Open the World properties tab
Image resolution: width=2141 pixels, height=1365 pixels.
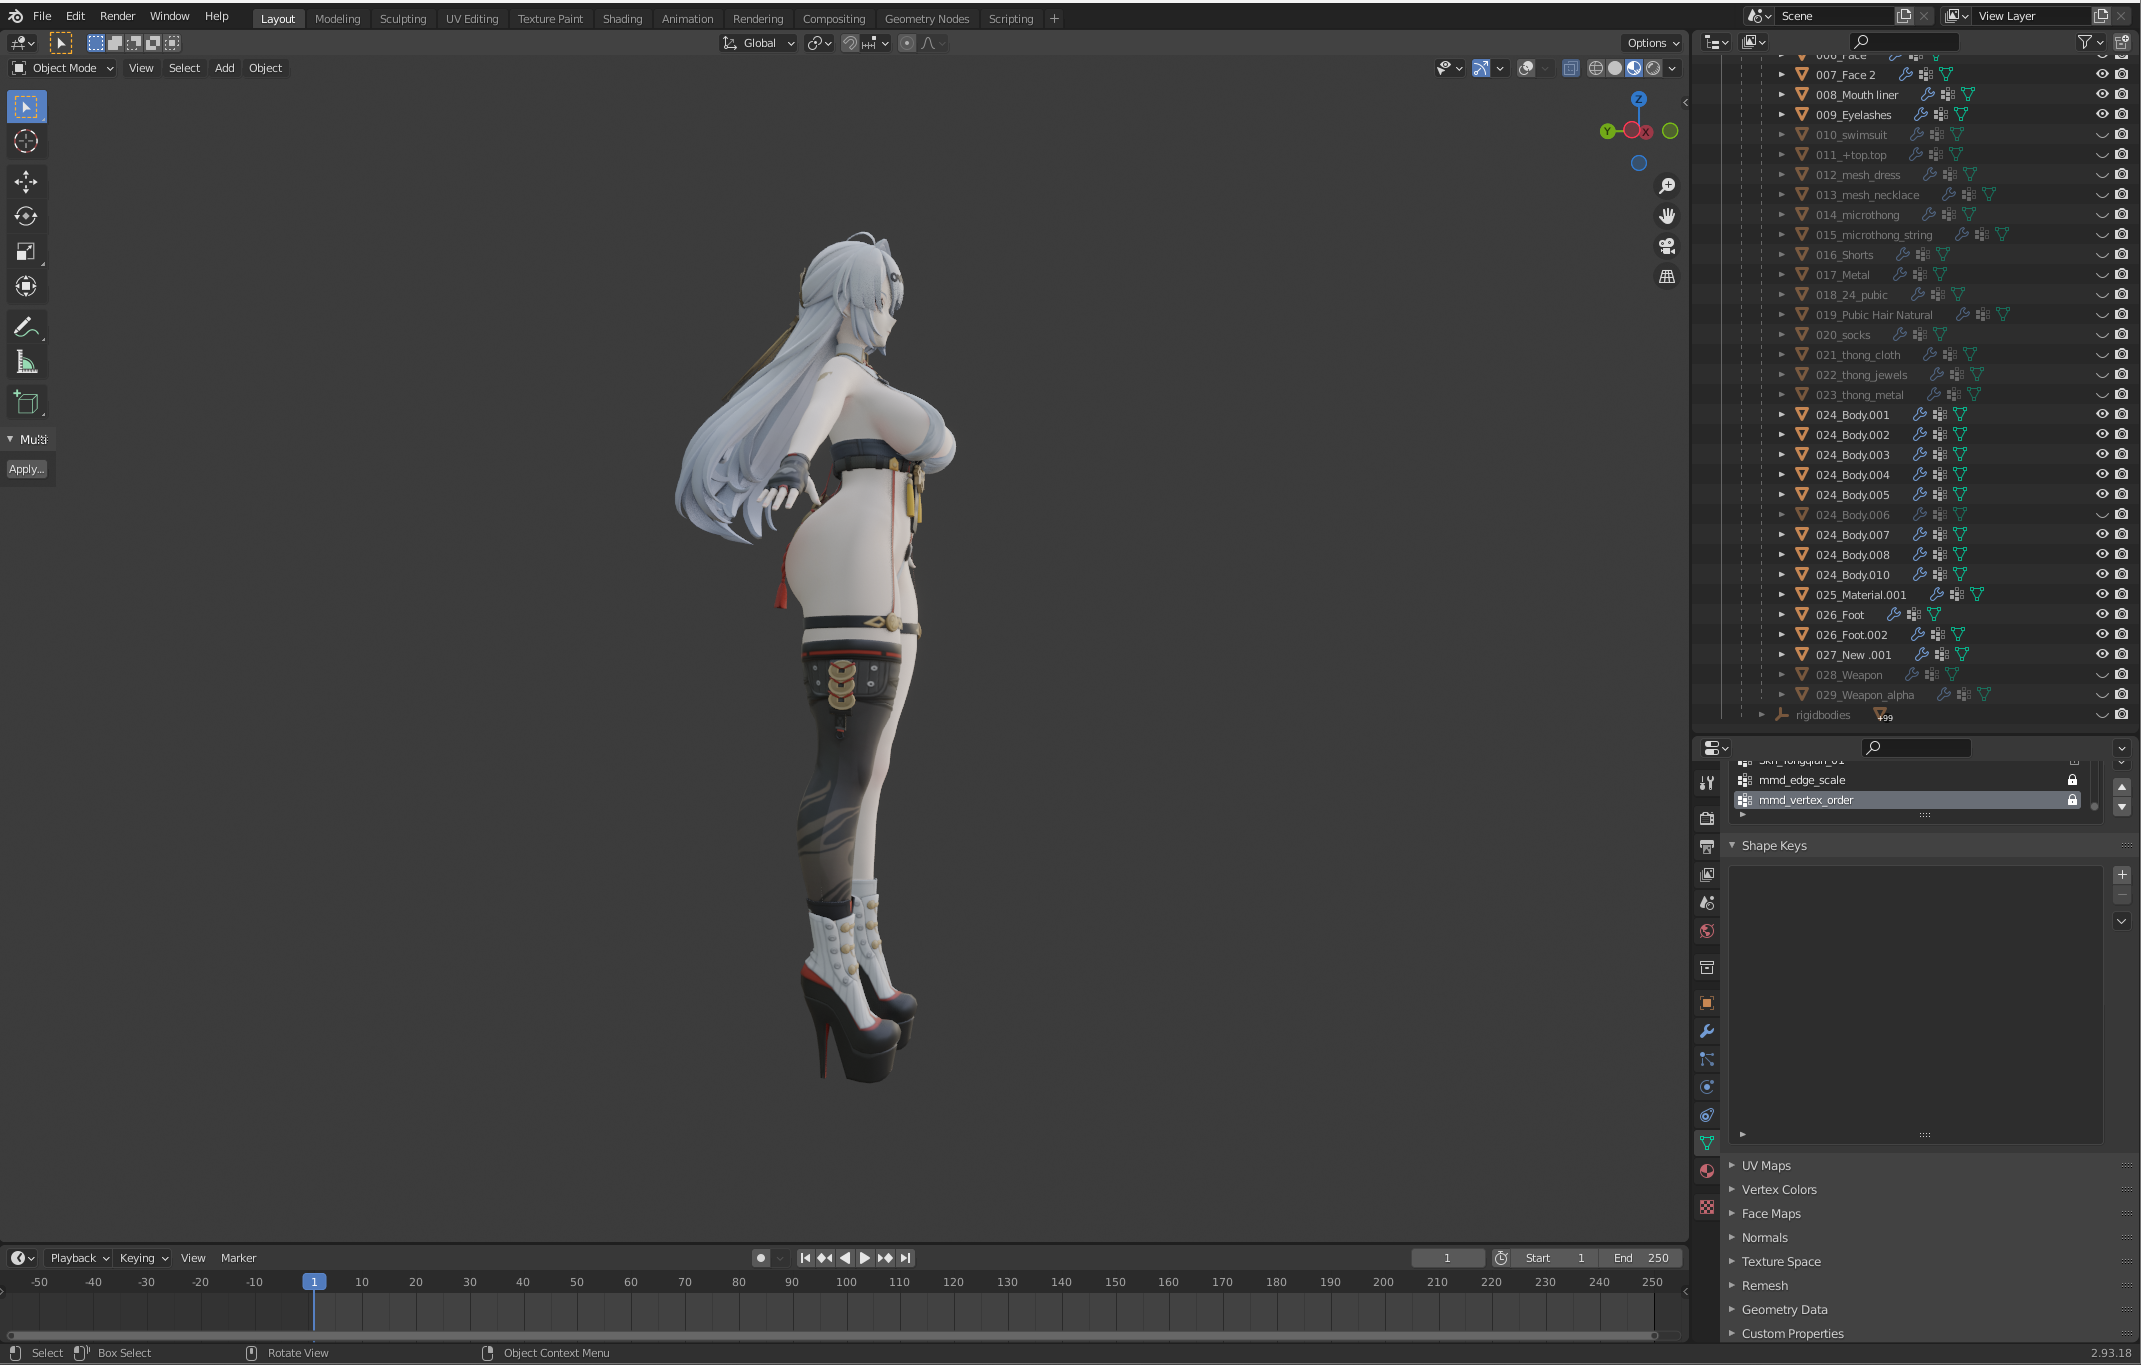tap(1707, 931)
